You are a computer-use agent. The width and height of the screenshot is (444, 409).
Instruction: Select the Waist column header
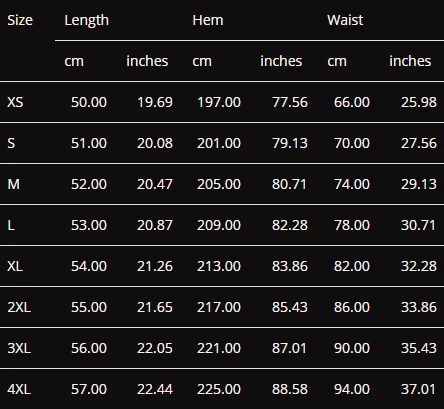(x=345, y=20)
